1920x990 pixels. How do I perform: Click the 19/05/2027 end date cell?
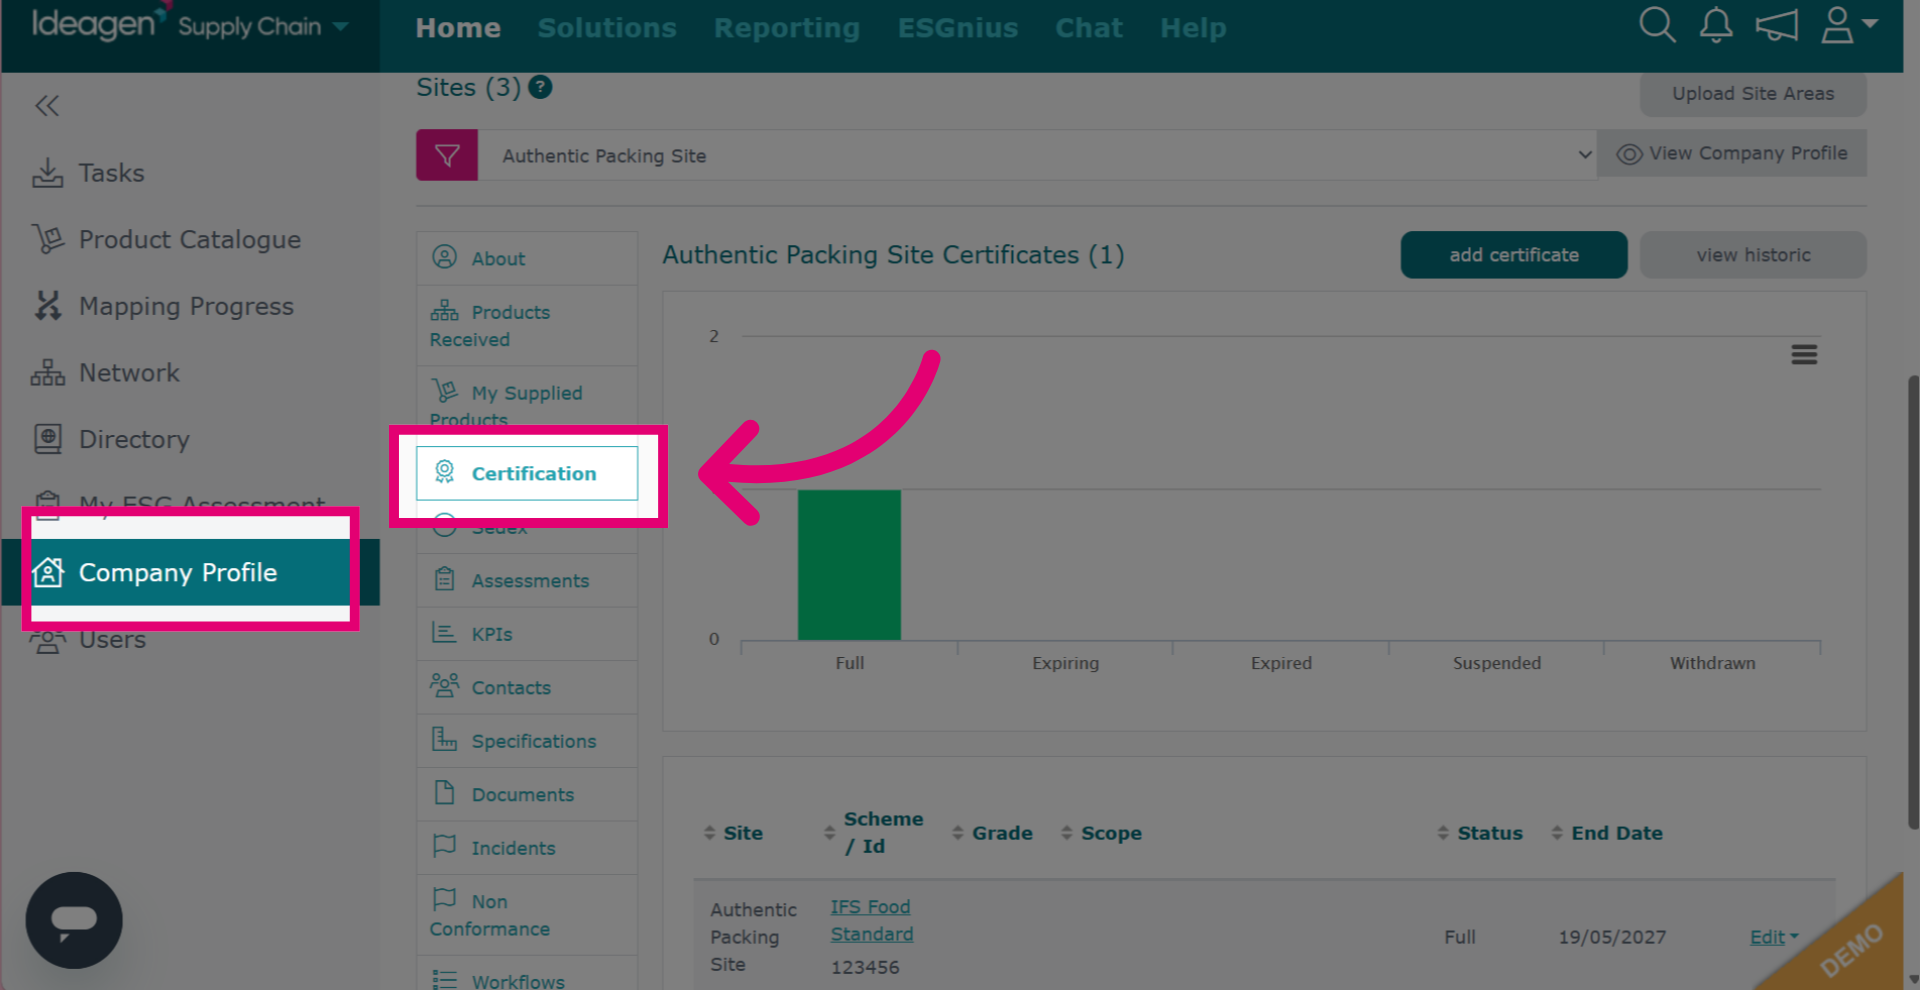(1612, 937)
